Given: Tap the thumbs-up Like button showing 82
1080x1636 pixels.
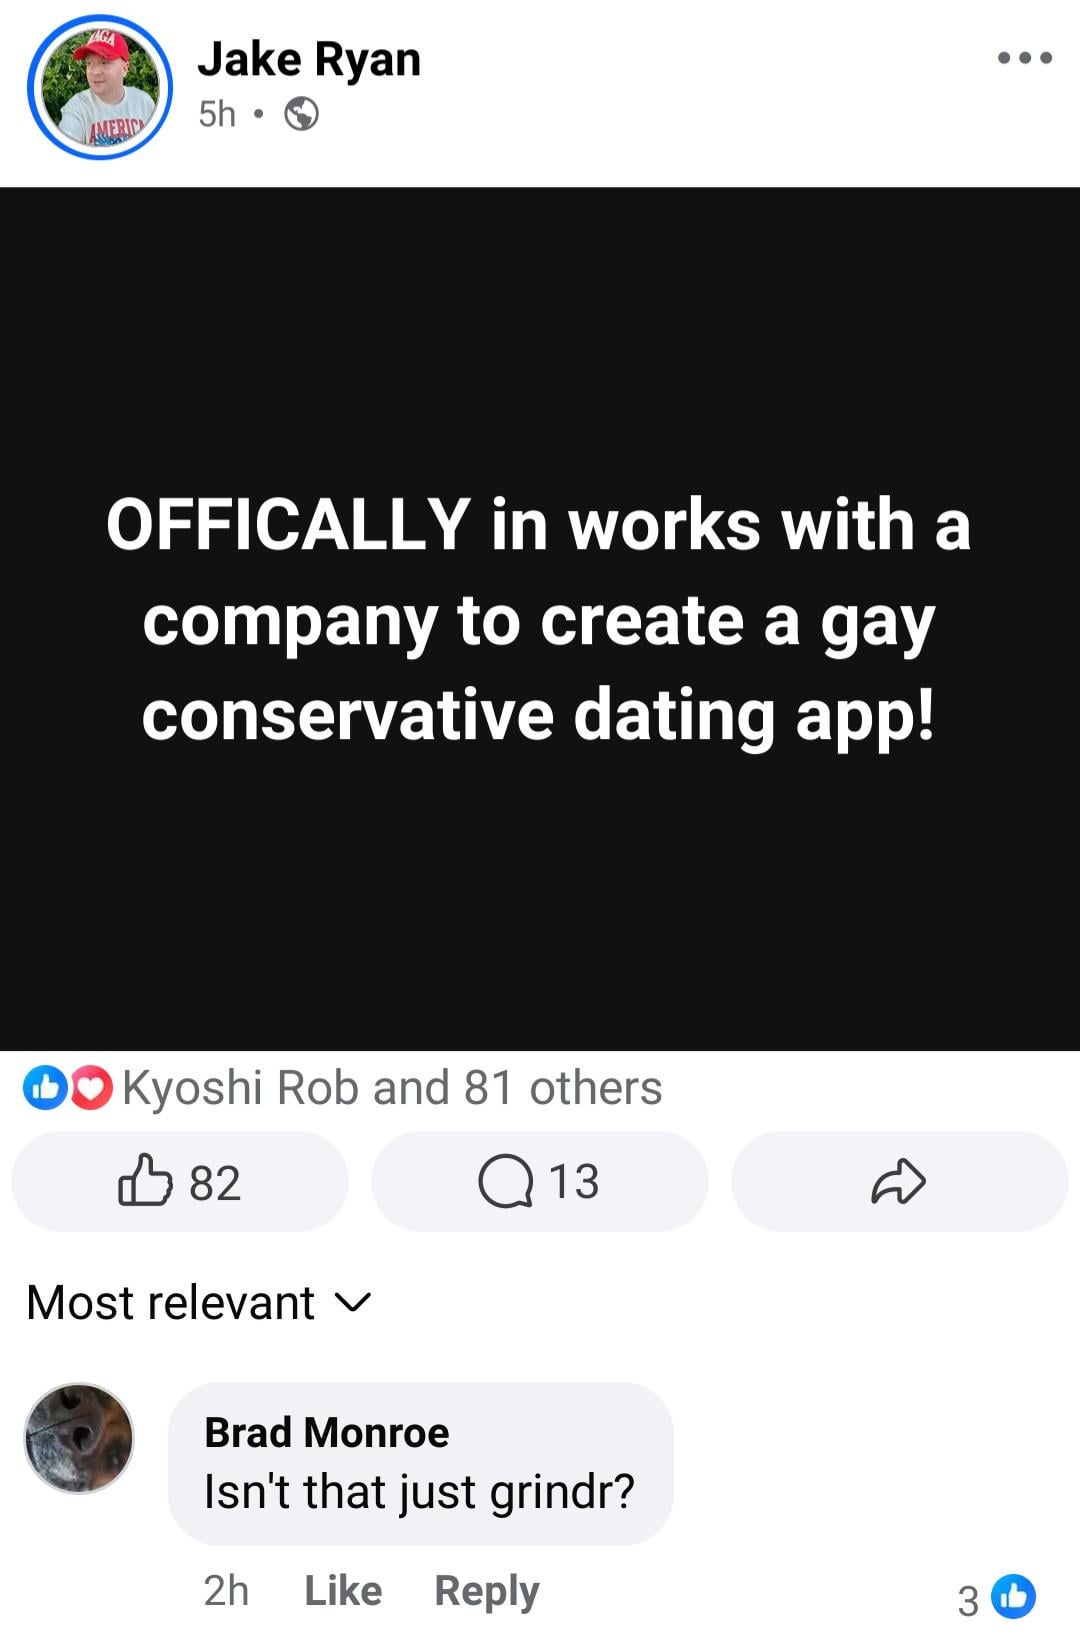Looking at the screenshot, I should click(180, 1182).
